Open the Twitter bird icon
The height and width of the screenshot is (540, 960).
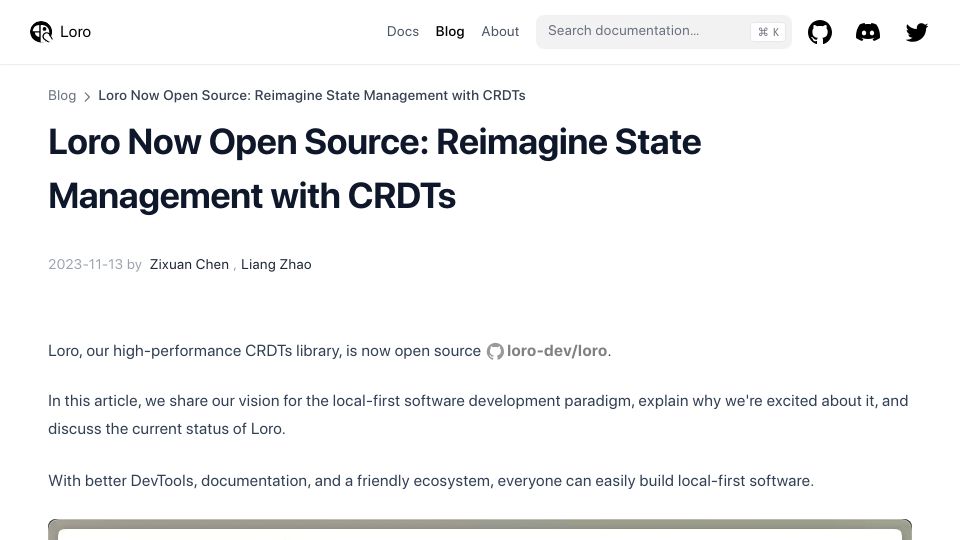point(917,32)
